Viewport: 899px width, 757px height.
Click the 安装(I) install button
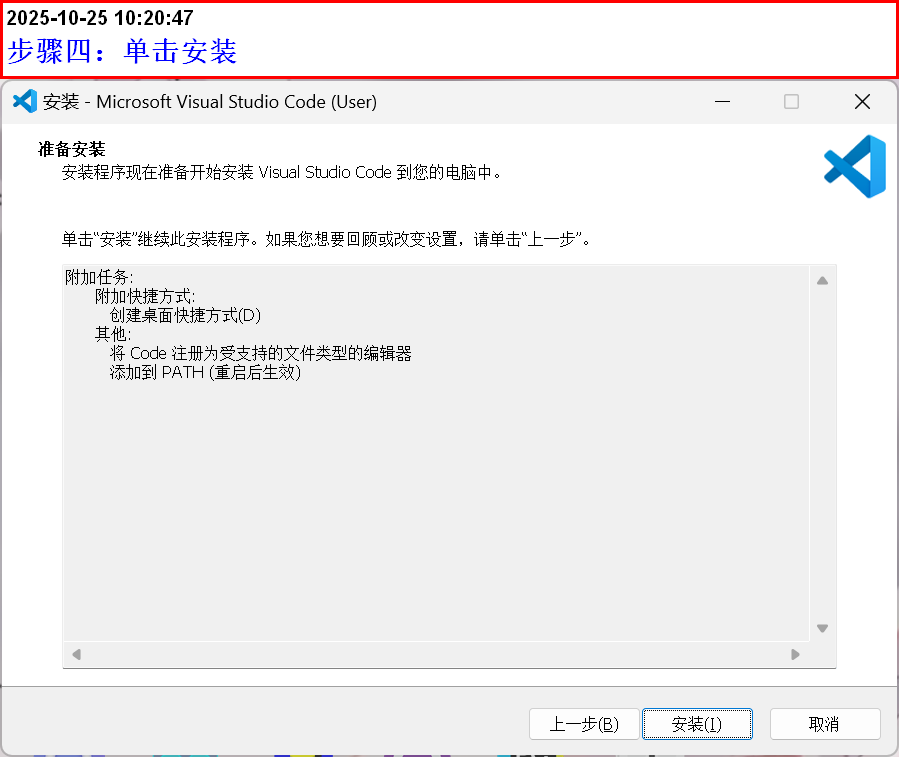pos(697,724)
